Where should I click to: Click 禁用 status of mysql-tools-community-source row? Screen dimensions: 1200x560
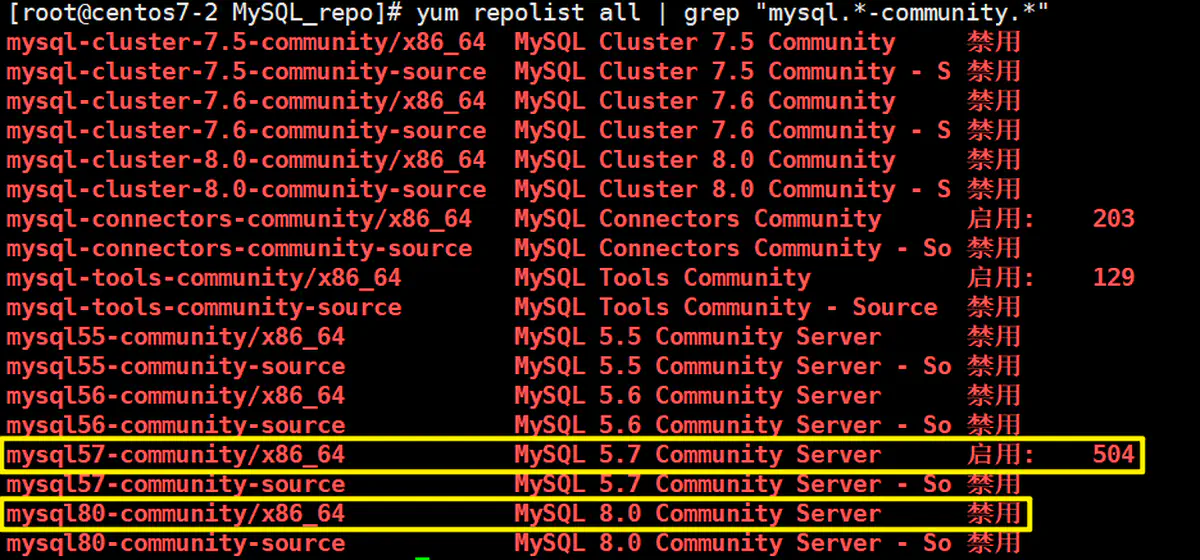tap(994, 308)
